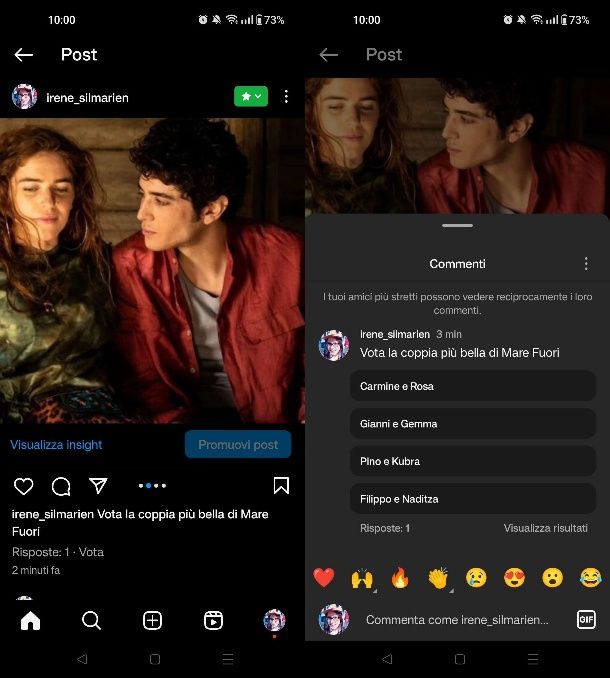The width and height of the screenshot is (610, 678).
Task: Tap the Promuovi post button
Action: click(x=238, y=444)
